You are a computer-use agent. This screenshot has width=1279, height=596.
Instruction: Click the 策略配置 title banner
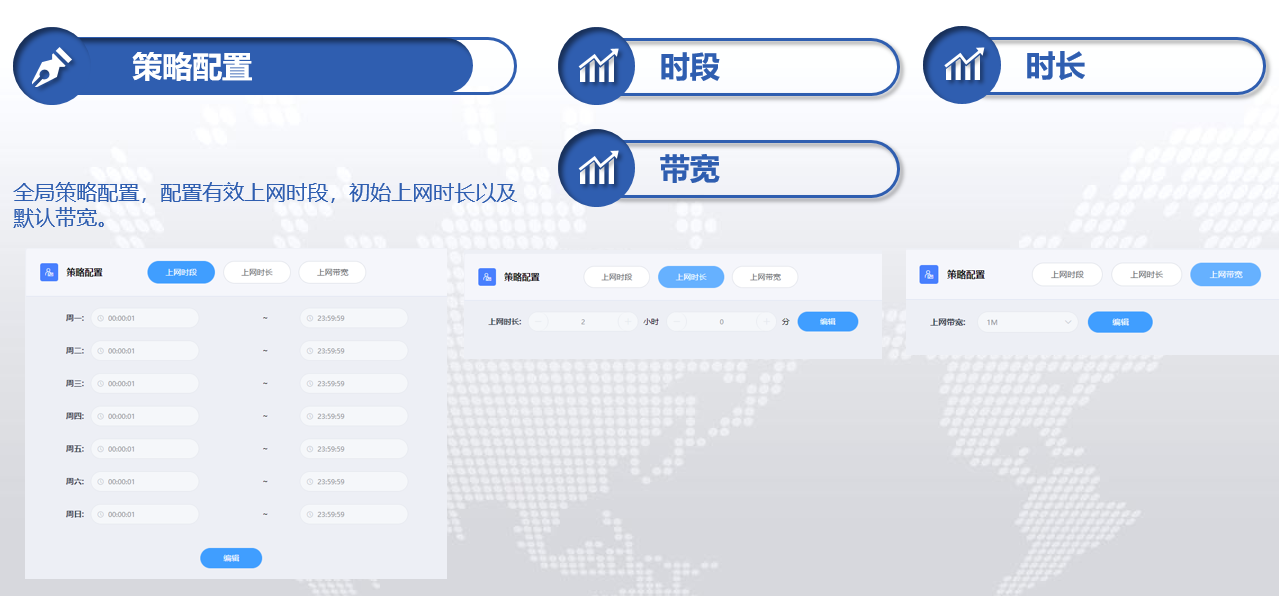pos(265,67)
